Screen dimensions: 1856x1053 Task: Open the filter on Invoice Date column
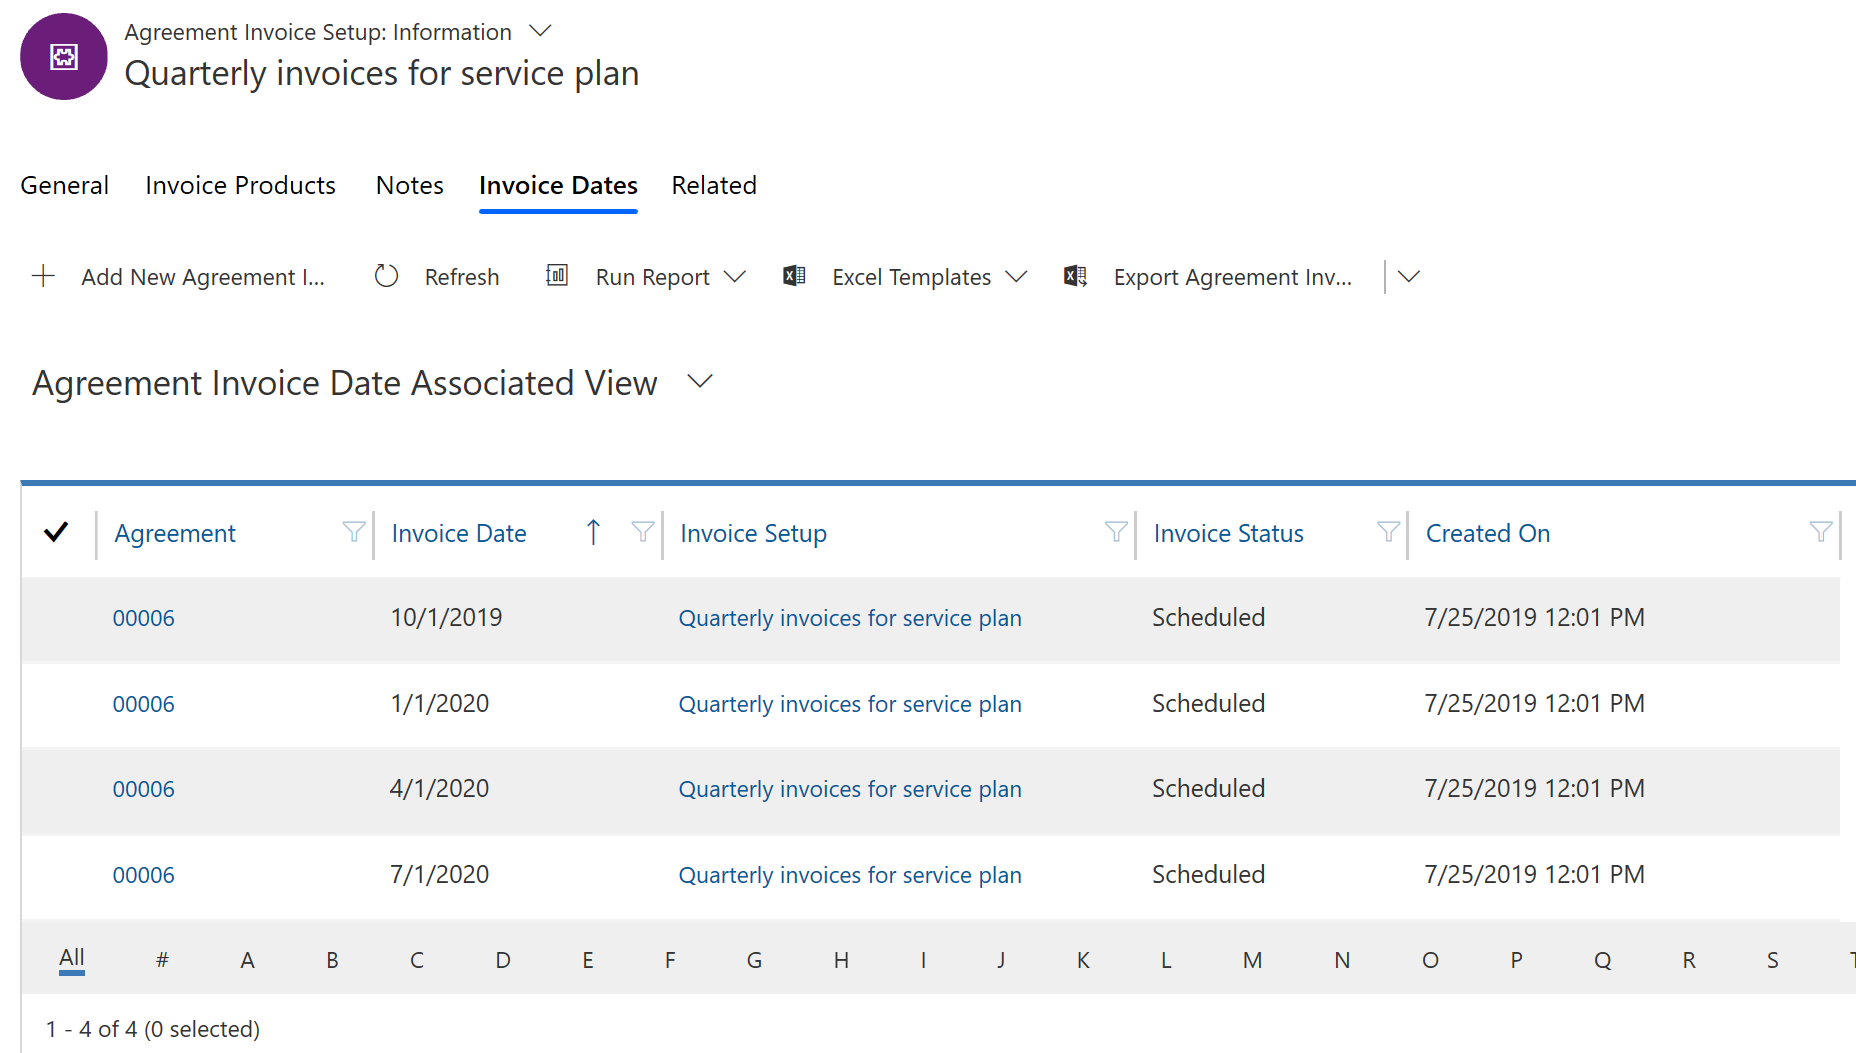coord(643,532)
